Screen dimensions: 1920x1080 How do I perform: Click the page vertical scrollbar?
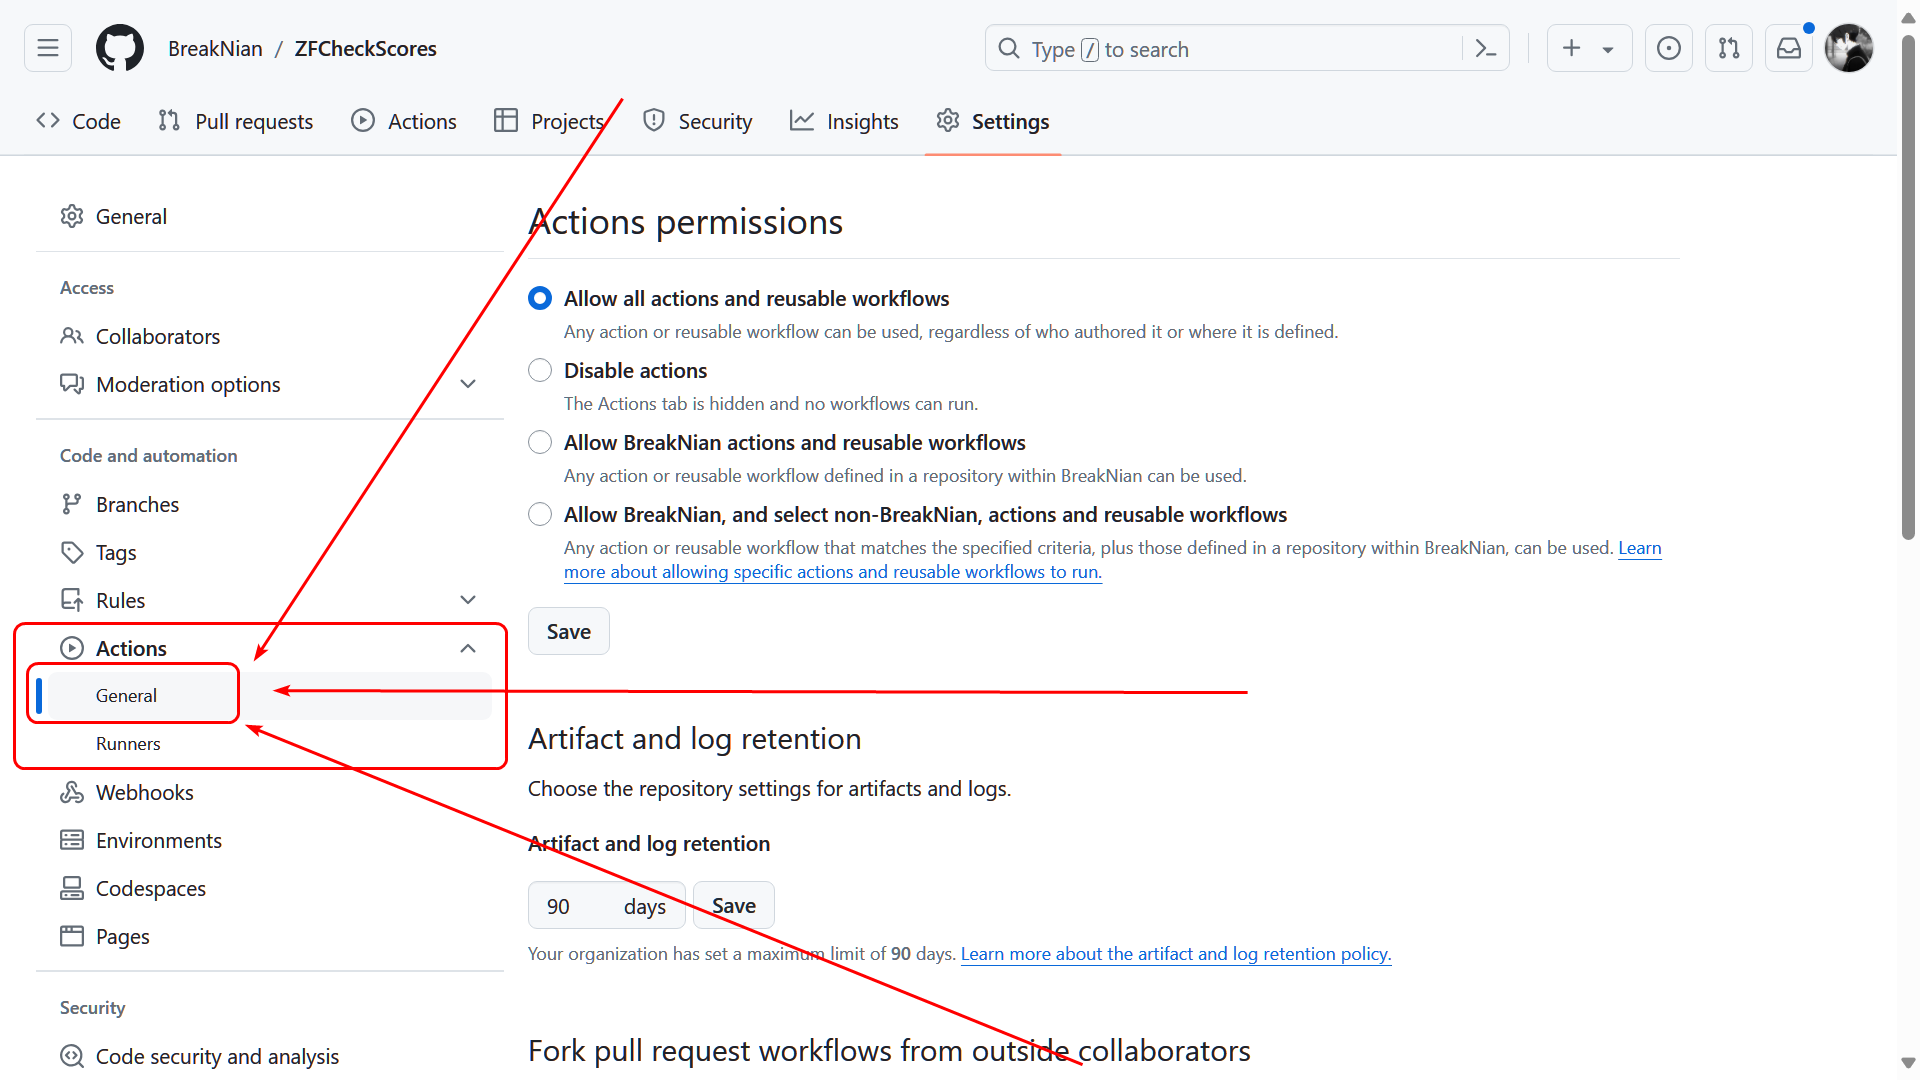click(x=1908, y=288)
